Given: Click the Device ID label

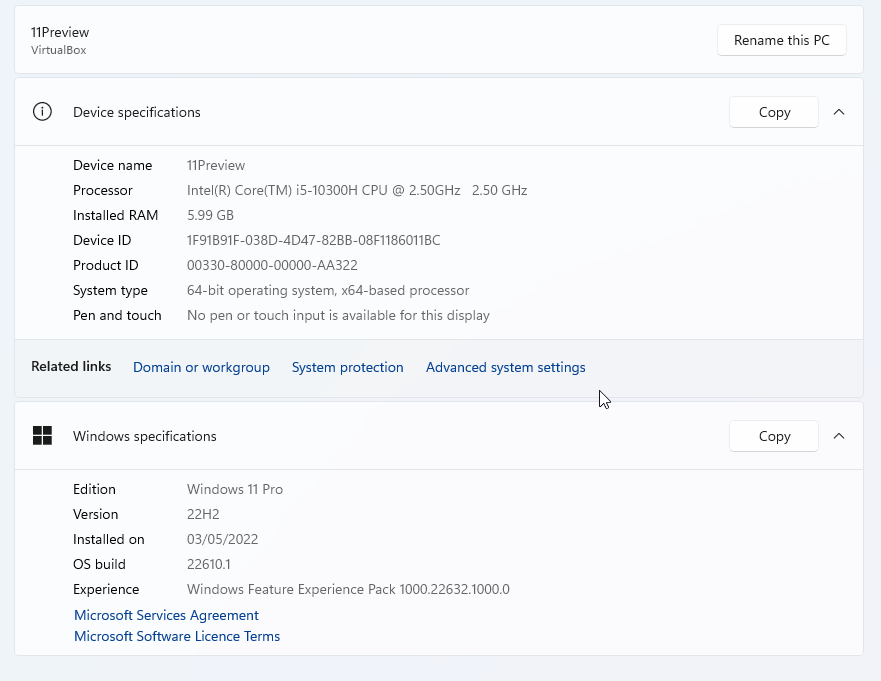Looking at the screenshot, I should tap(102, 240).
